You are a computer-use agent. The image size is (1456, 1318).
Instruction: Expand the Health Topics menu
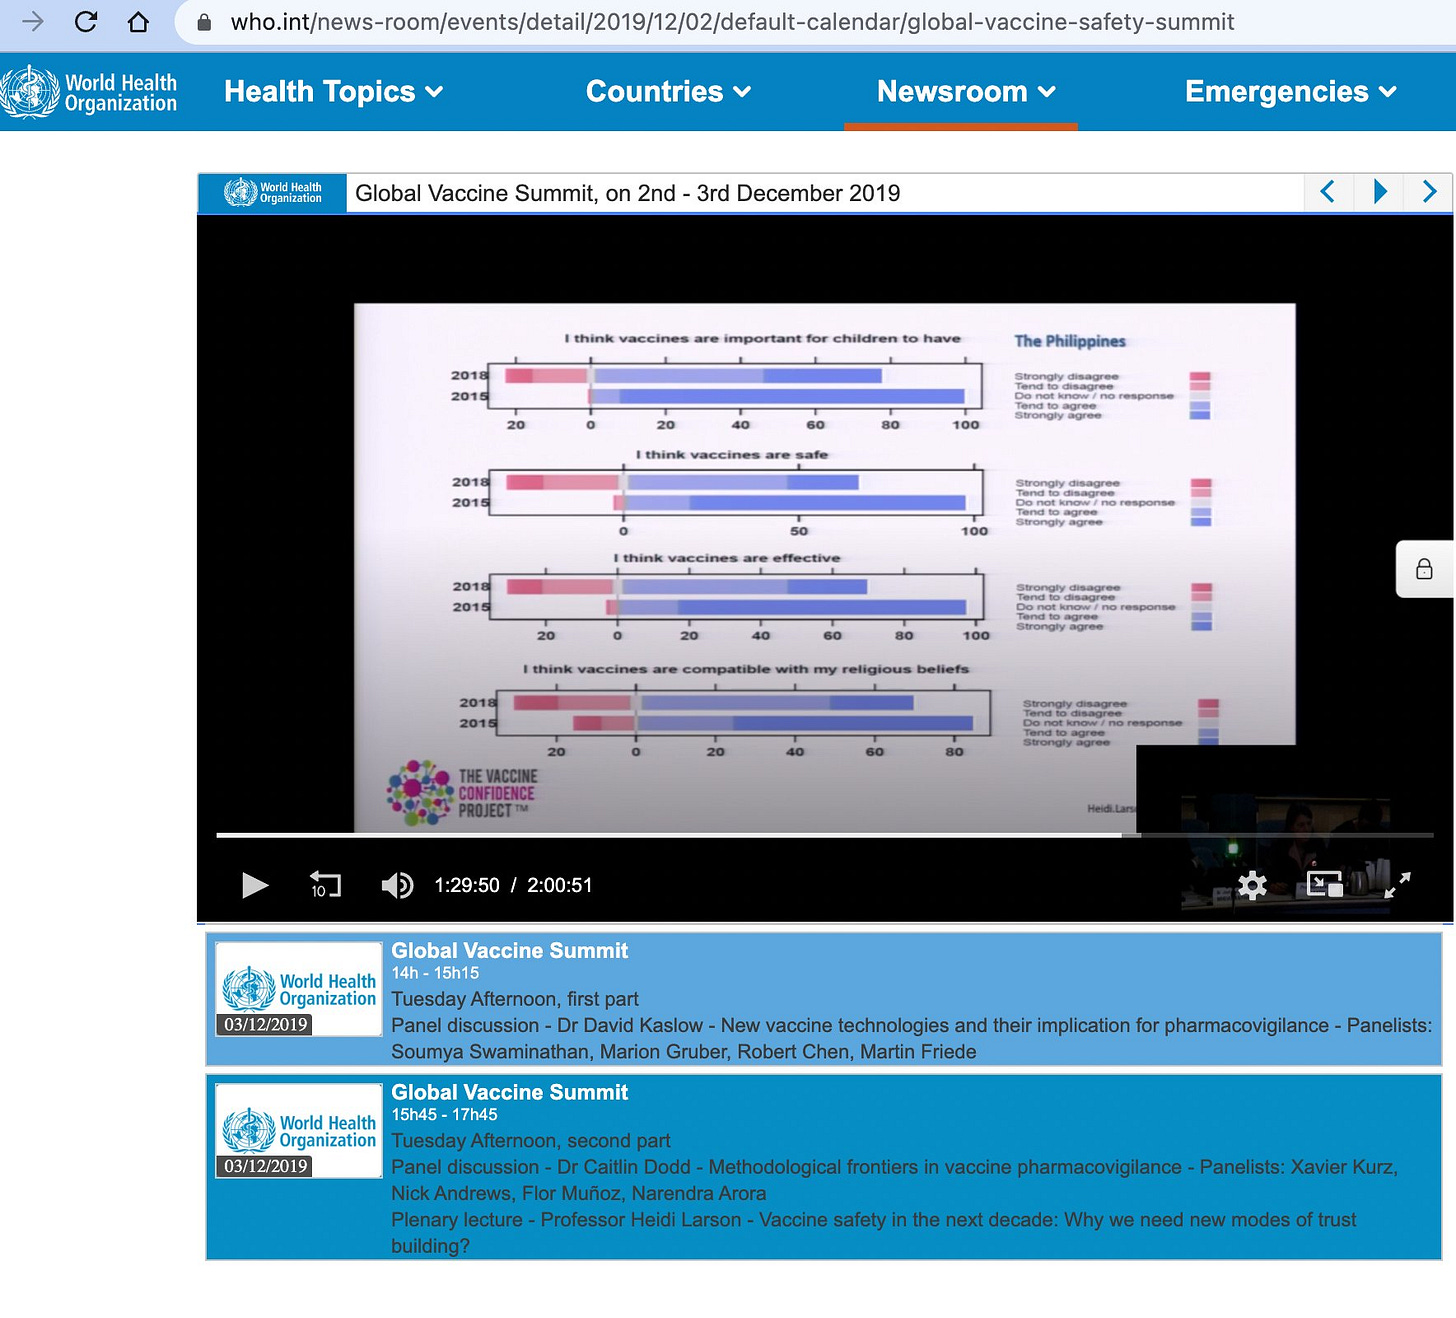point(333,91)
